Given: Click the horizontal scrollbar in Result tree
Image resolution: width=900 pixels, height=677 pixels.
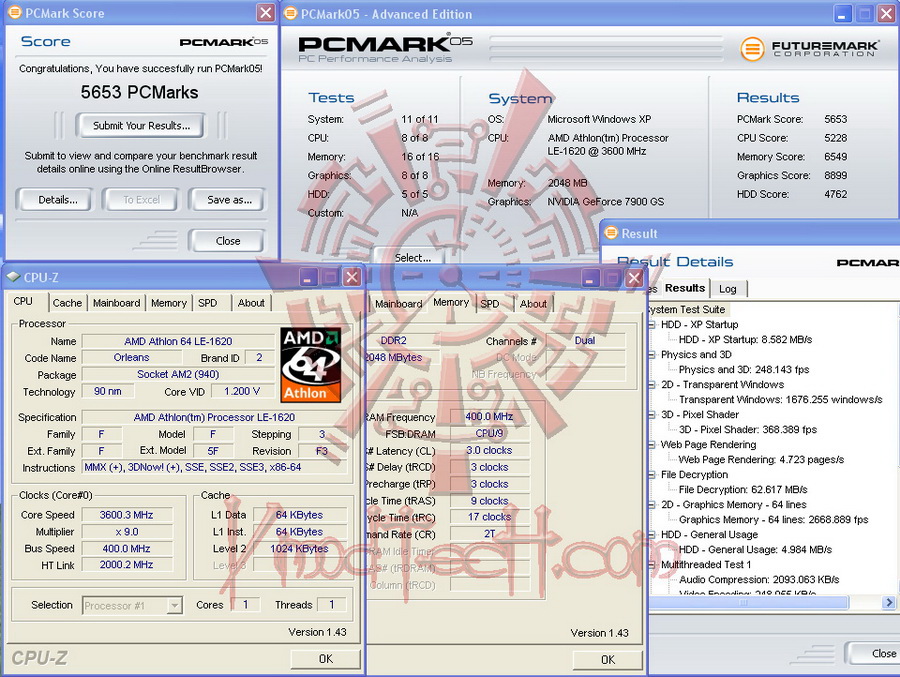Looking at the screenshot, I should pyautogui.click(x=748, y=602).
